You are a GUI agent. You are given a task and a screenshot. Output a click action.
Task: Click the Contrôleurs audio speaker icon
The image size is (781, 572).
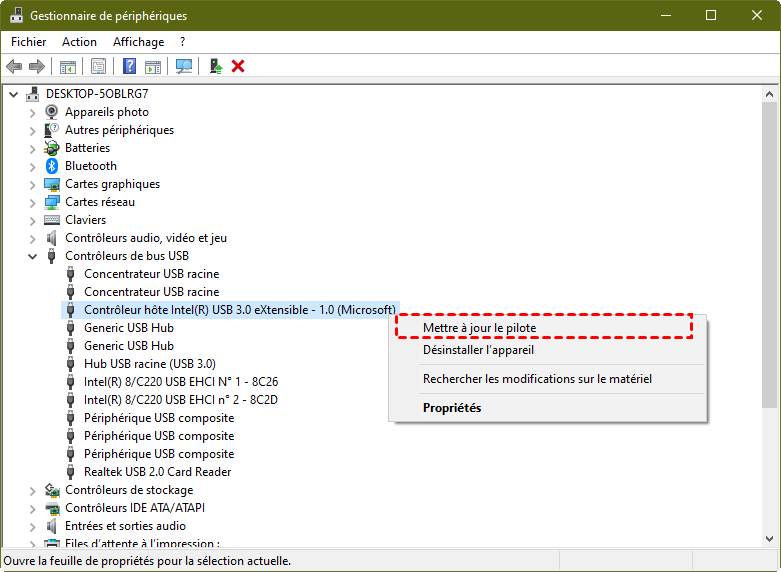point(52,238)
